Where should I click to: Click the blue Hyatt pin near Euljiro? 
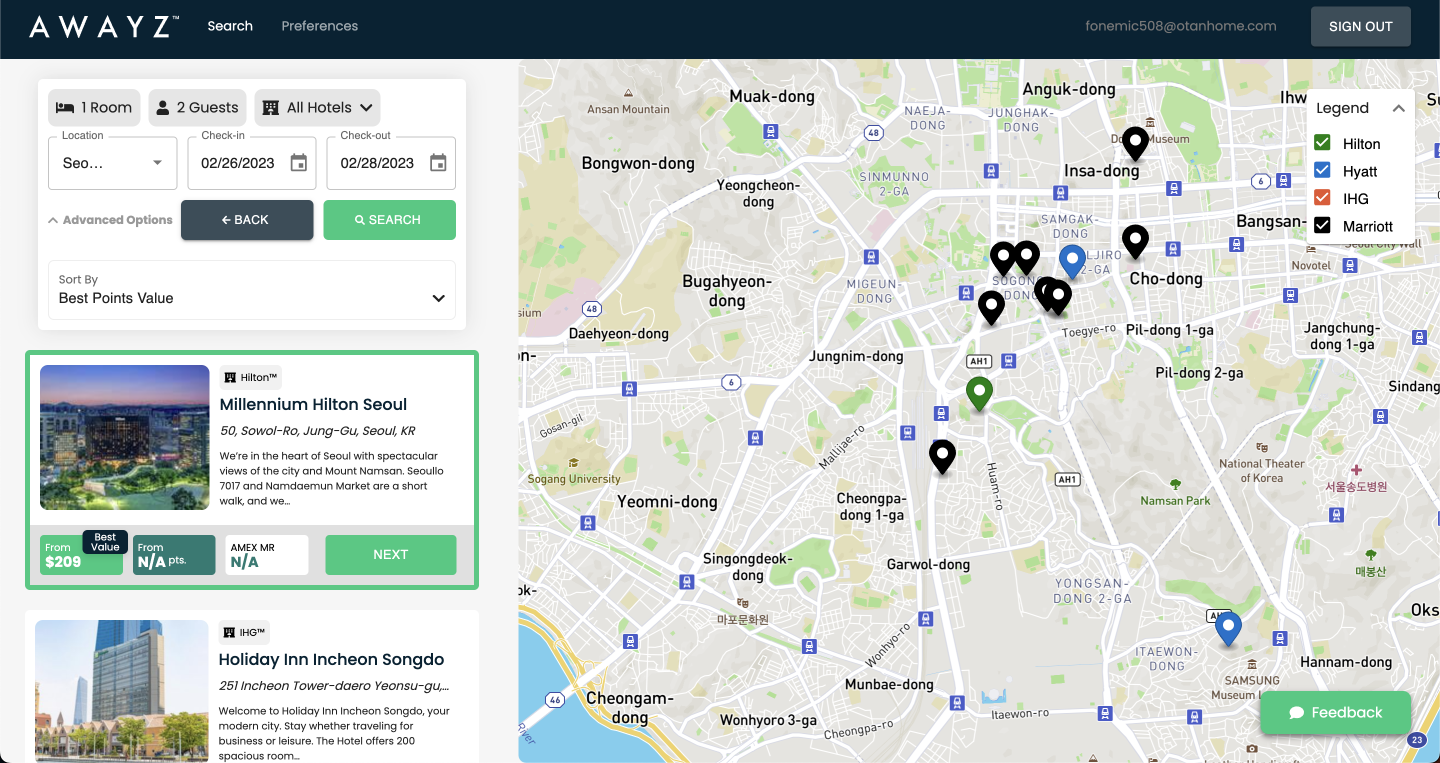[1072, 260]
